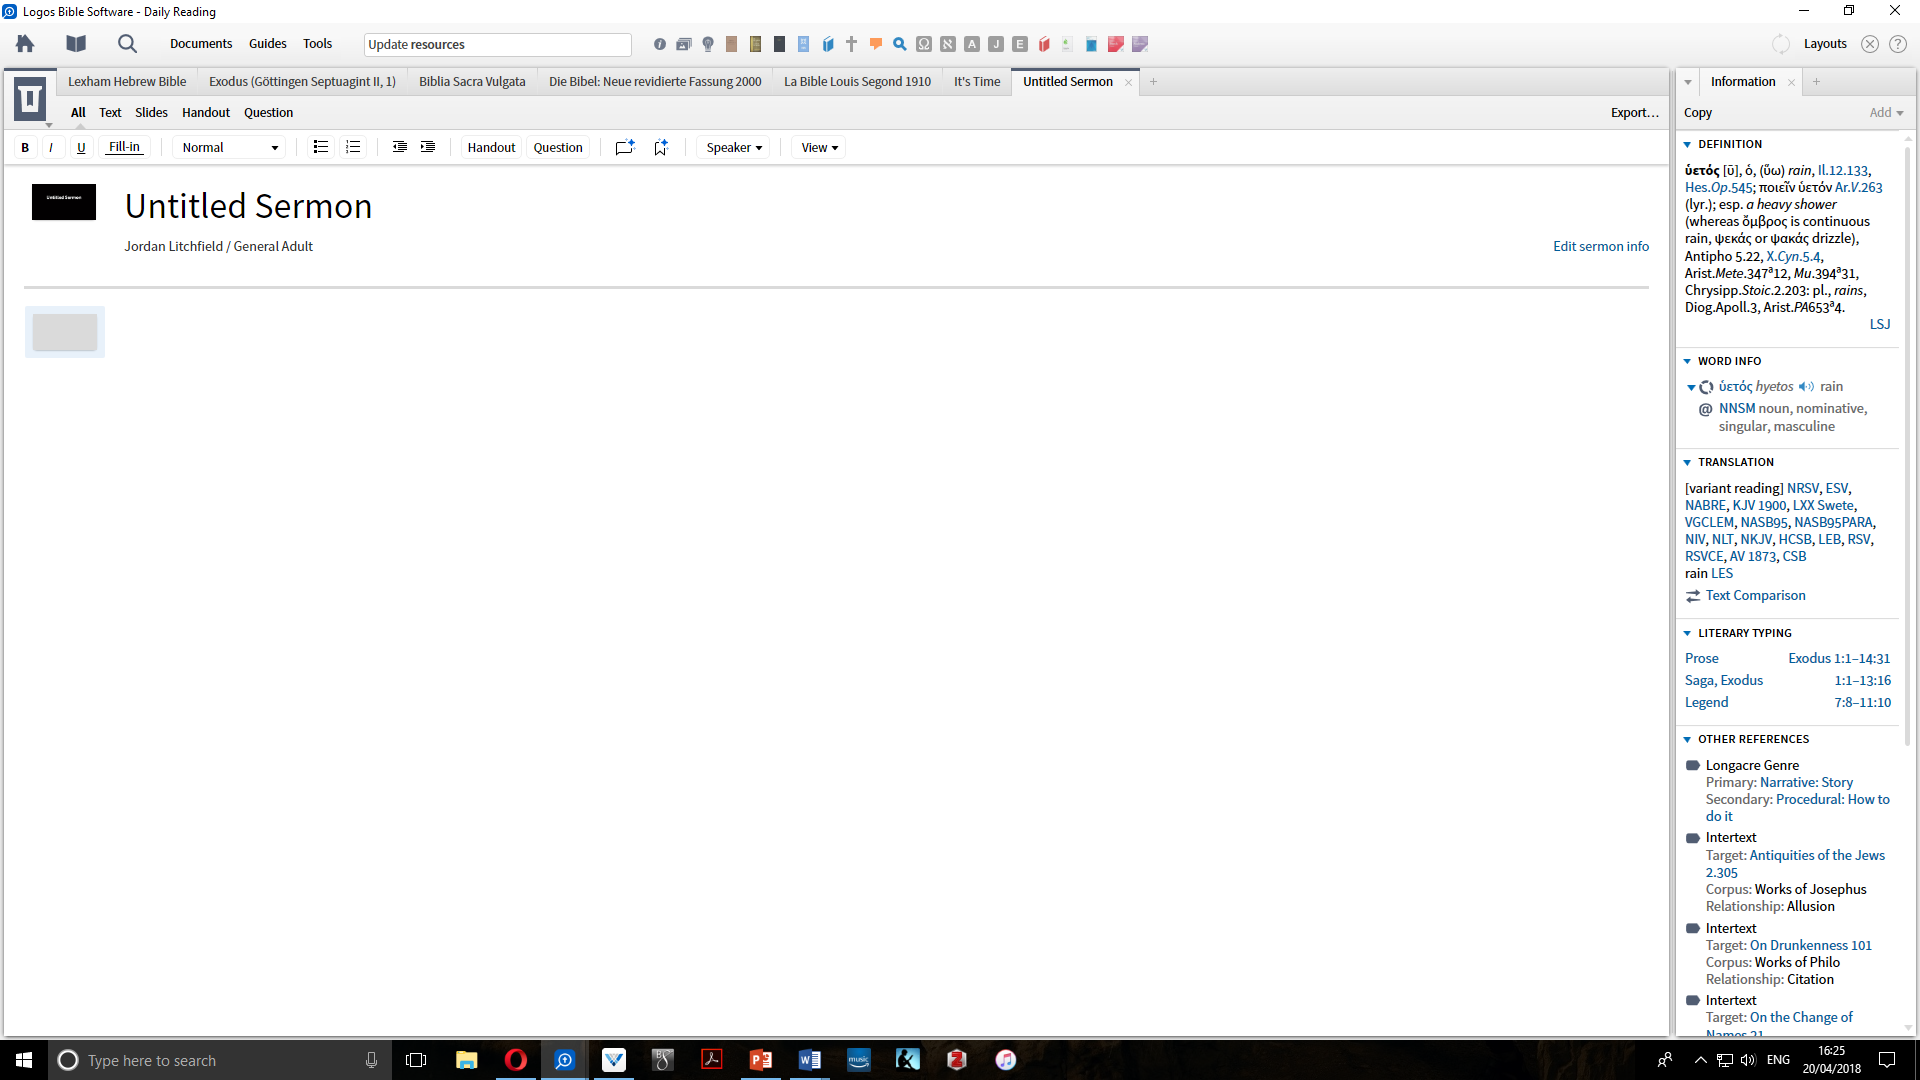Play pronunciation audio for hyetos

tap(1806, 387)
